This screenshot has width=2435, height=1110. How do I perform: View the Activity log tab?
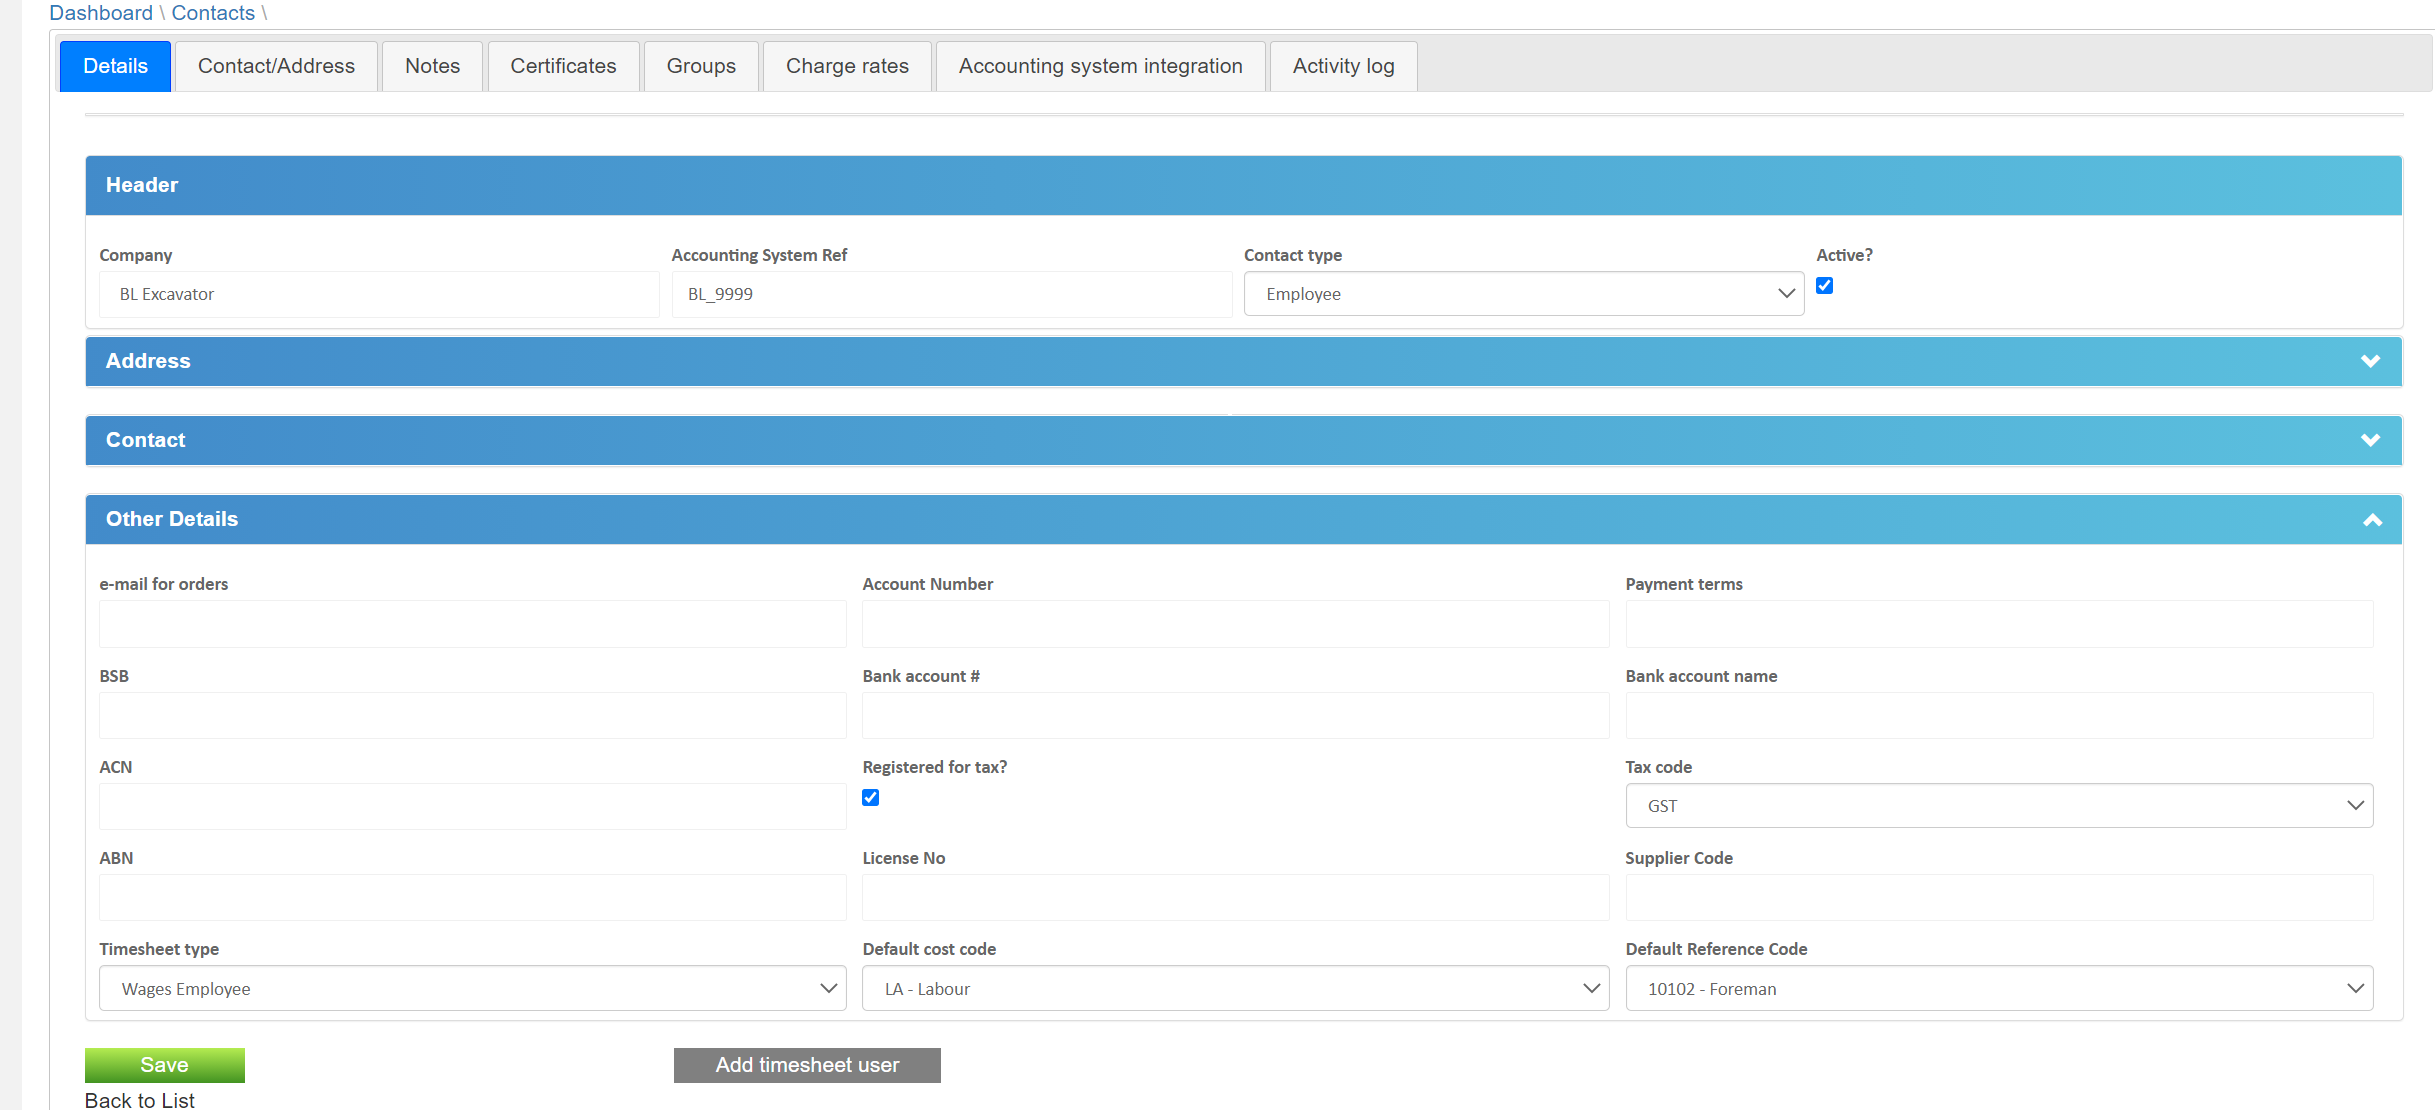[x=1342, y=66]
